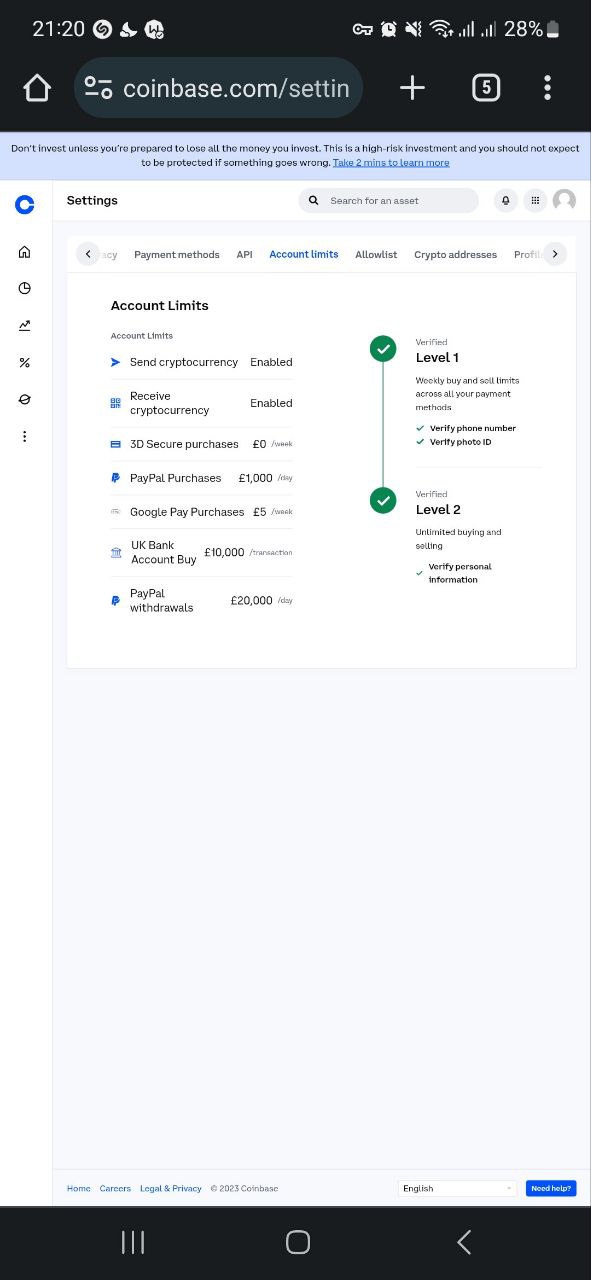Open the three-dot more sidebar menu
Viewport: 591px width, 1280px height.
pos(25,436)
